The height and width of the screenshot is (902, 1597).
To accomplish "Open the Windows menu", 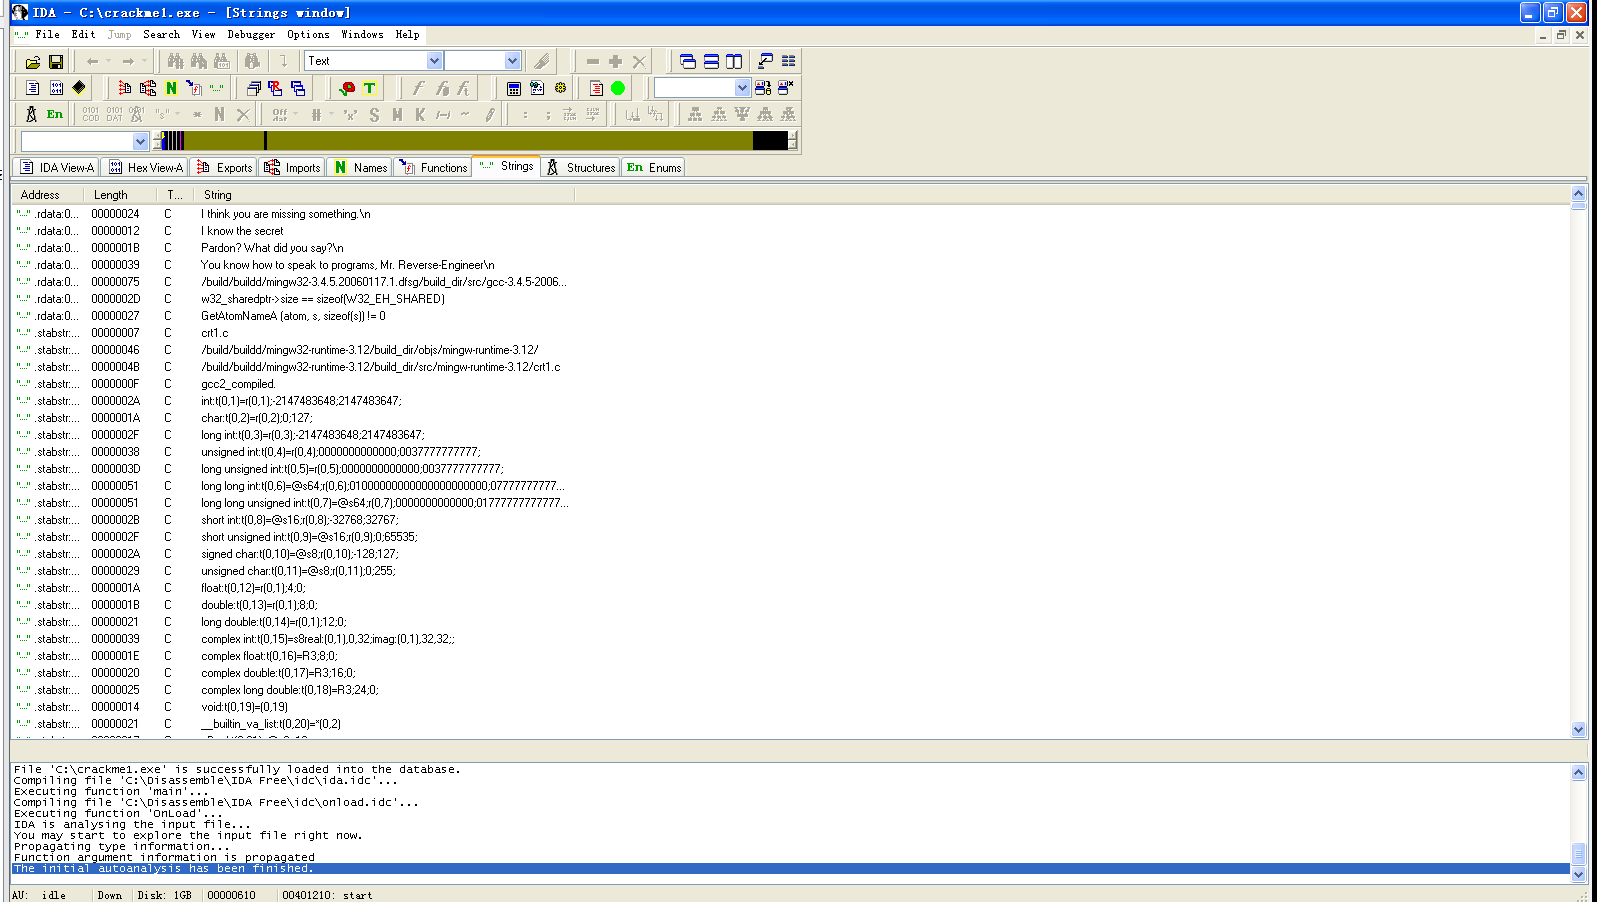I will click(x=362, y=34).
